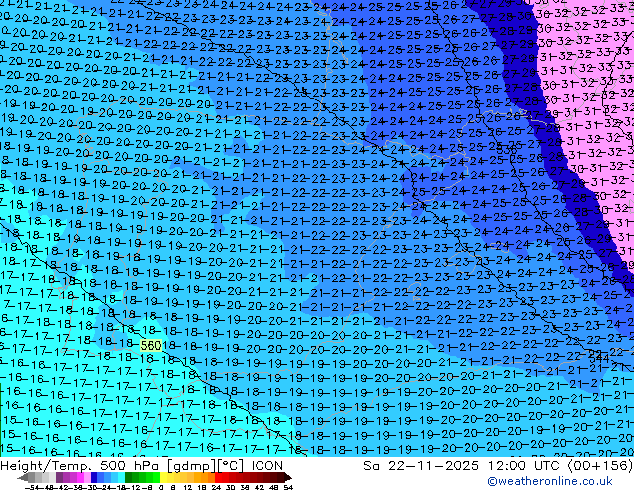
Task: Click the yellow swatch in color scale
Action: click(x=164, y=477)
